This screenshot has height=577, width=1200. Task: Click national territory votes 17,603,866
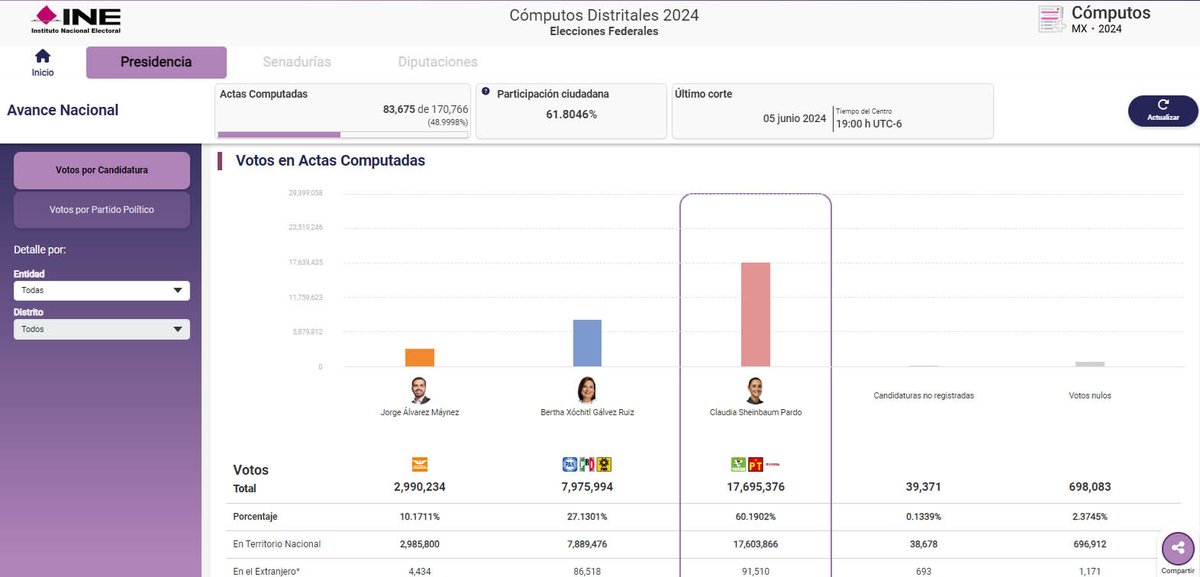(x=755, y=544)
